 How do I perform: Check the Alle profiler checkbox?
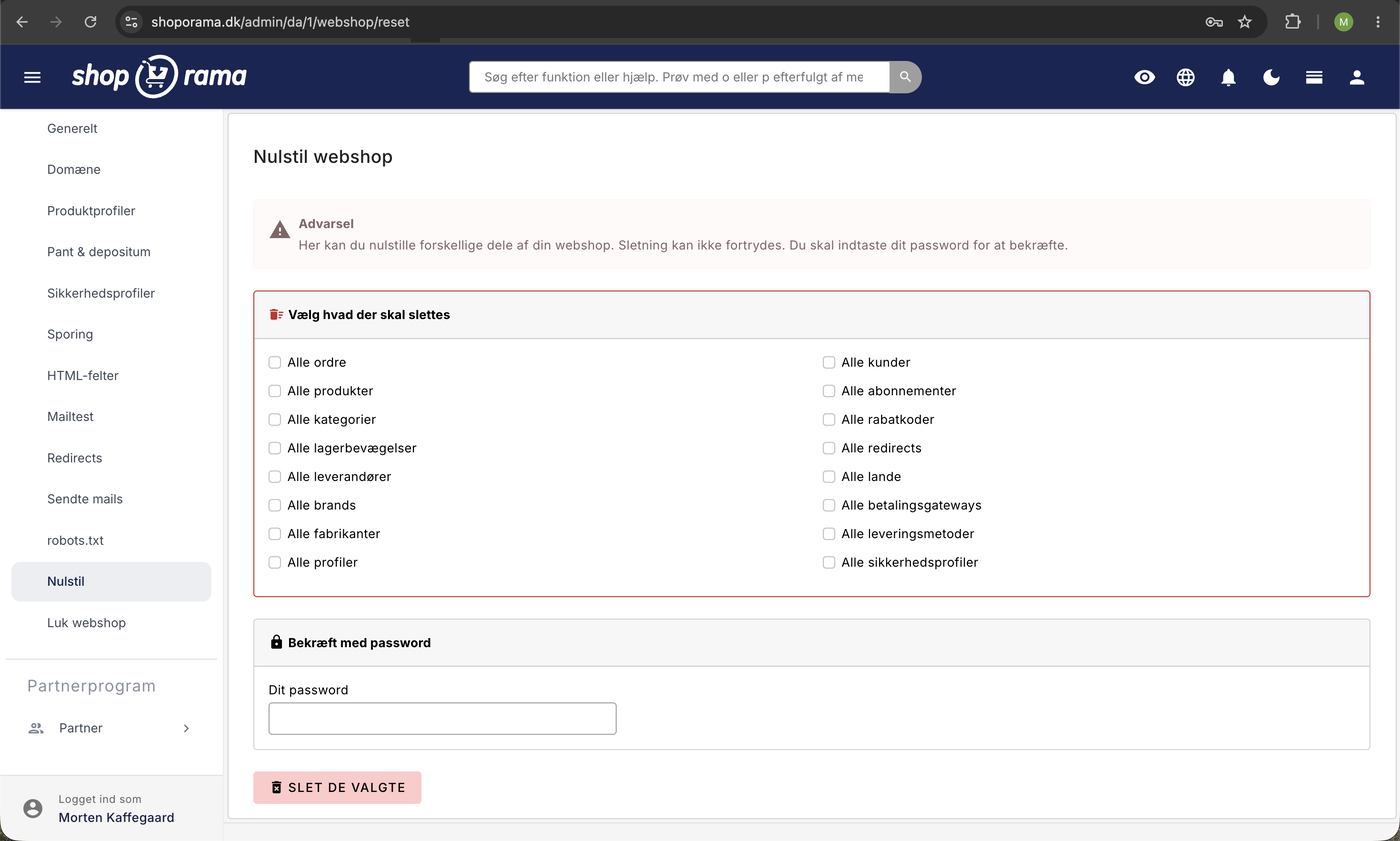tap(275, 562)
